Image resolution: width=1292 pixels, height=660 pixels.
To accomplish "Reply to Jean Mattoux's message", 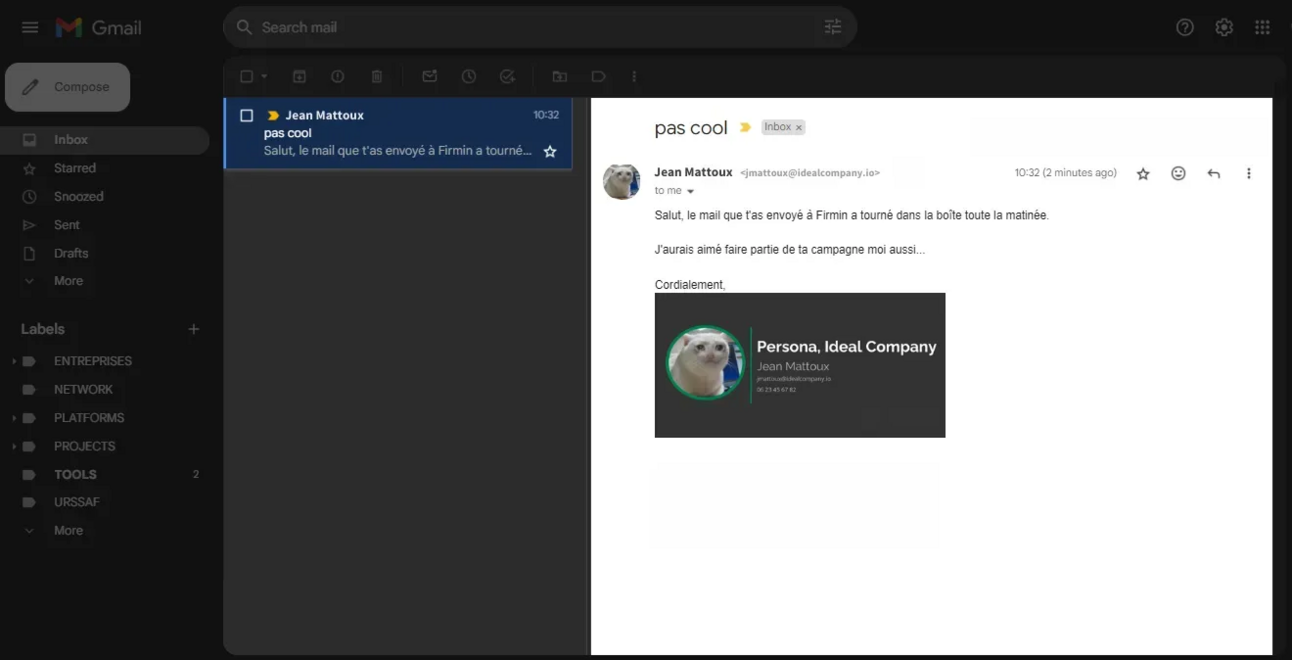I will (1213, 173).
